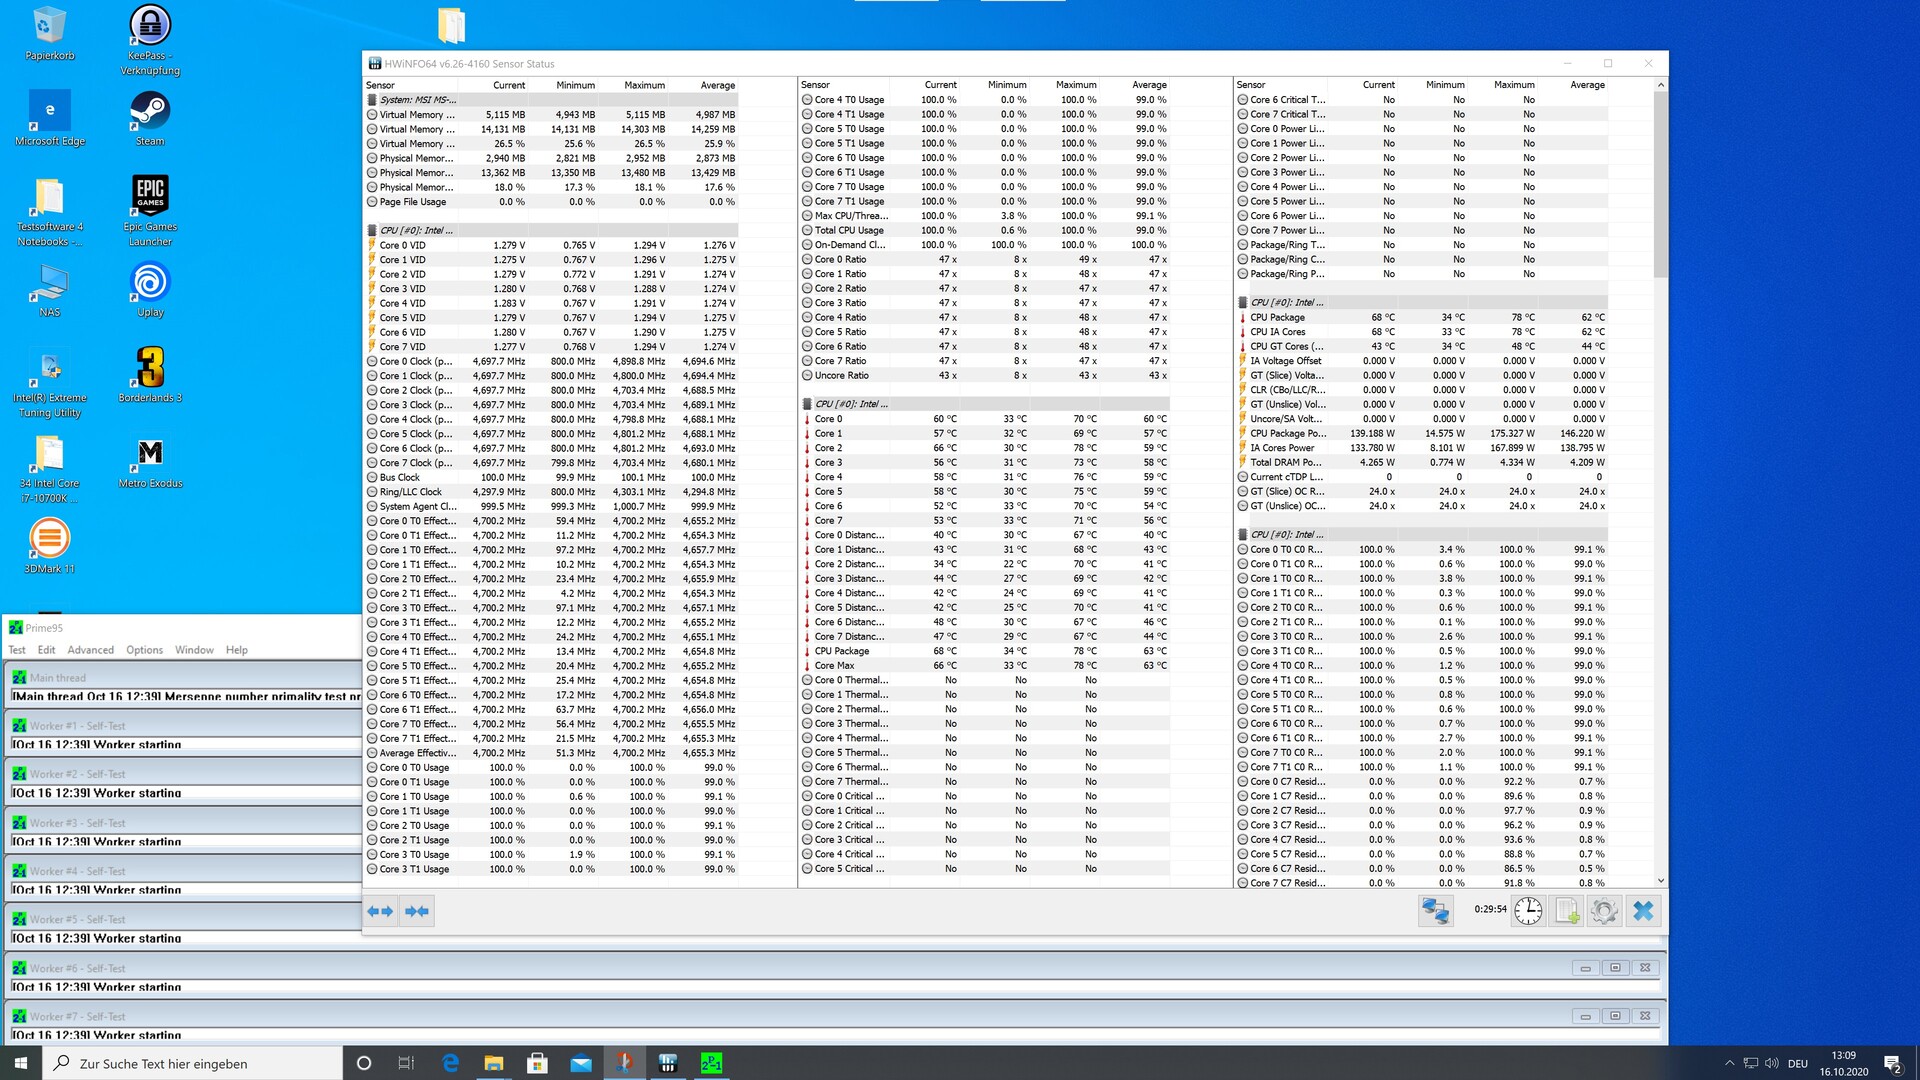
Task: Start logging with the sheet-plus icon
Action: (1566, 911)
